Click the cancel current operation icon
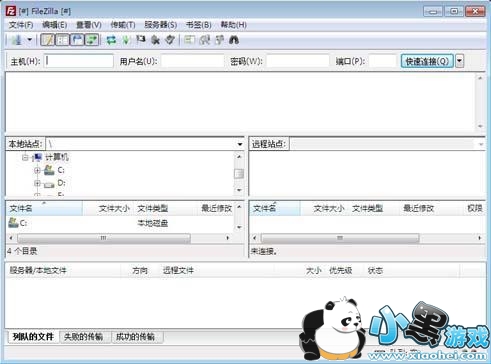This screenshot has height=364, width=491. 141,40
